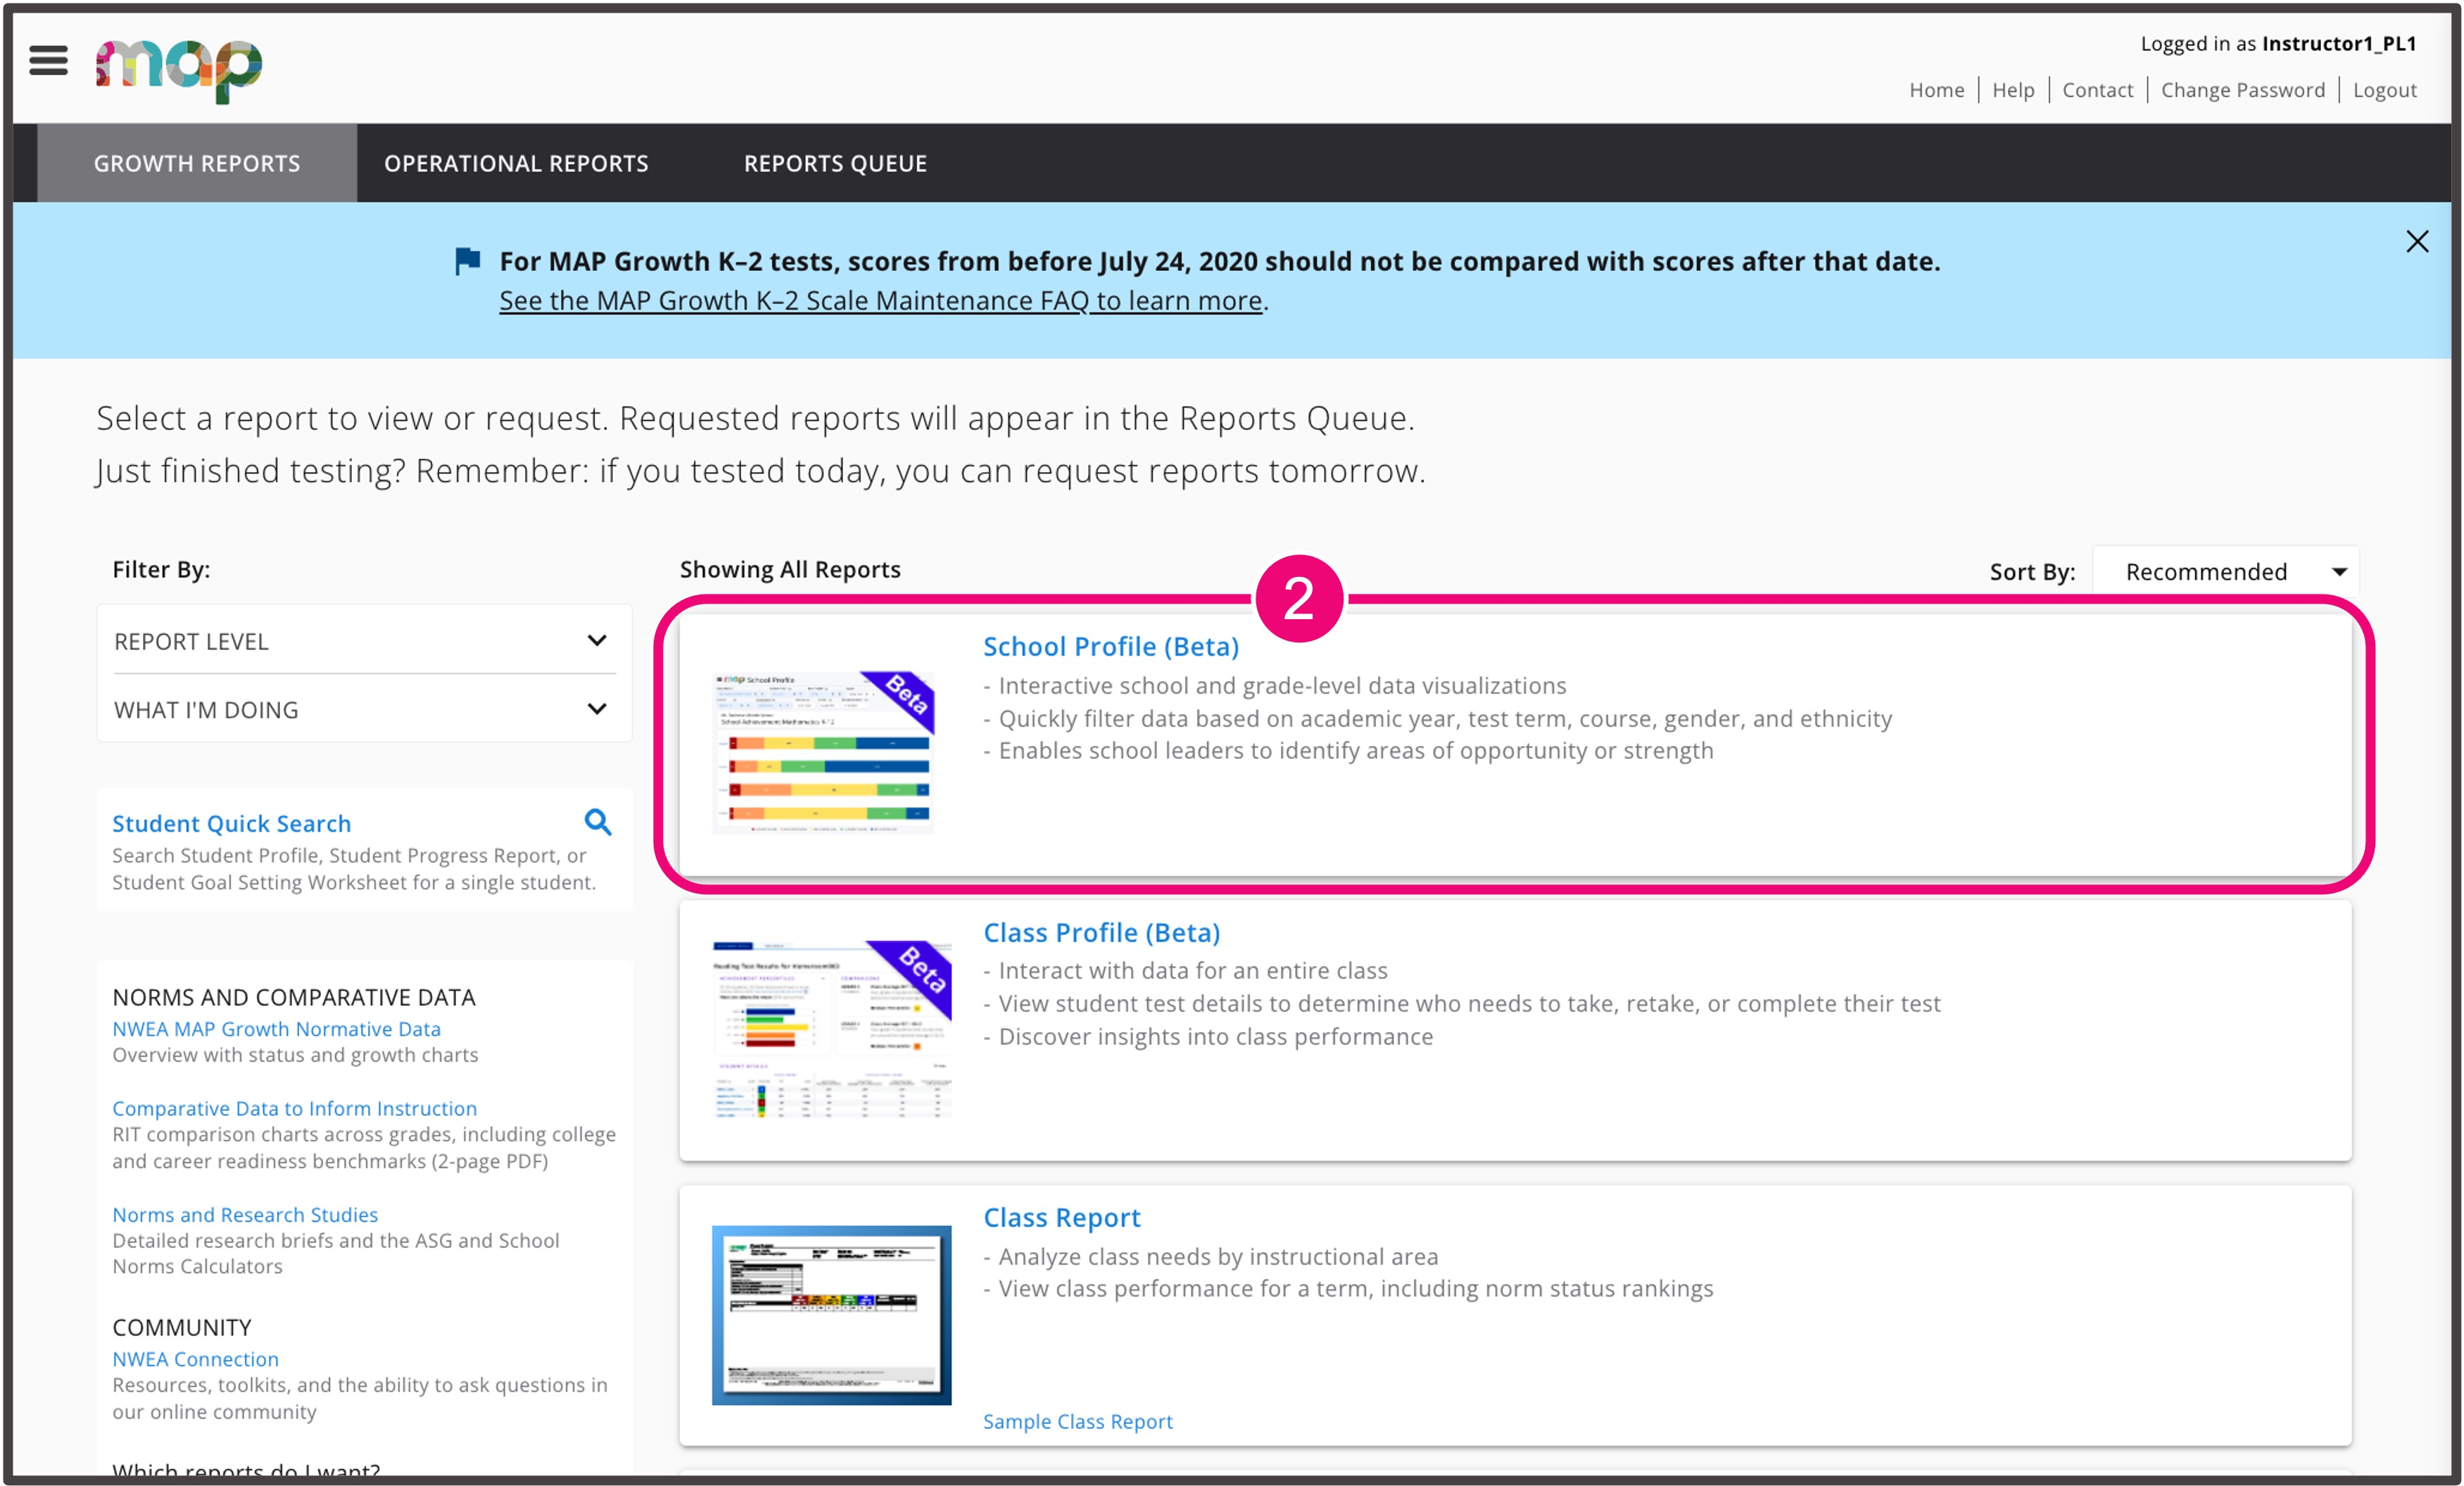Viewport: 2464px width, 1486px height.
Task: Click the Change Password link
Action: (x=2242, y=90)
